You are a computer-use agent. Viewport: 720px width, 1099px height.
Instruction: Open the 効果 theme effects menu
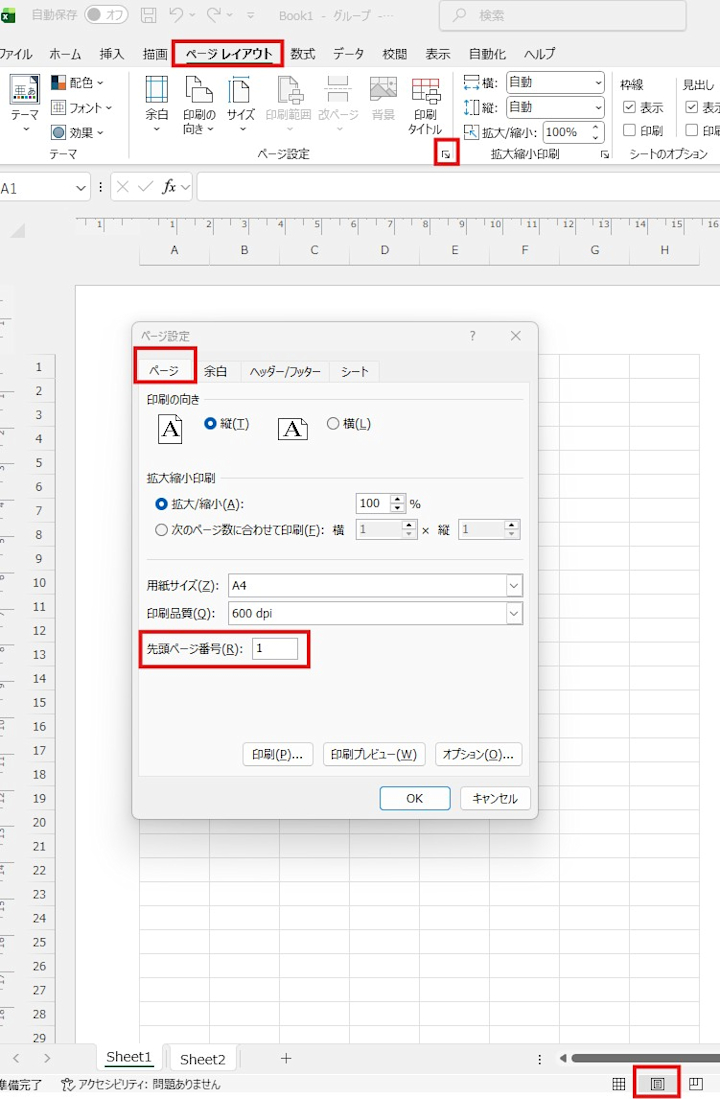coord(78,132)
